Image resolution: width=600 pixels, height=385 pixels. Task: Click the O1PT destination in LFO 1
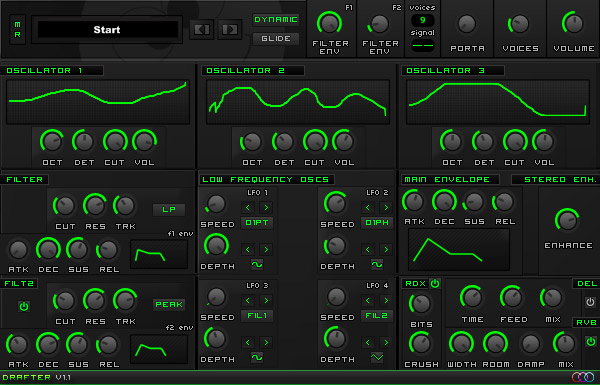[257, 223]
